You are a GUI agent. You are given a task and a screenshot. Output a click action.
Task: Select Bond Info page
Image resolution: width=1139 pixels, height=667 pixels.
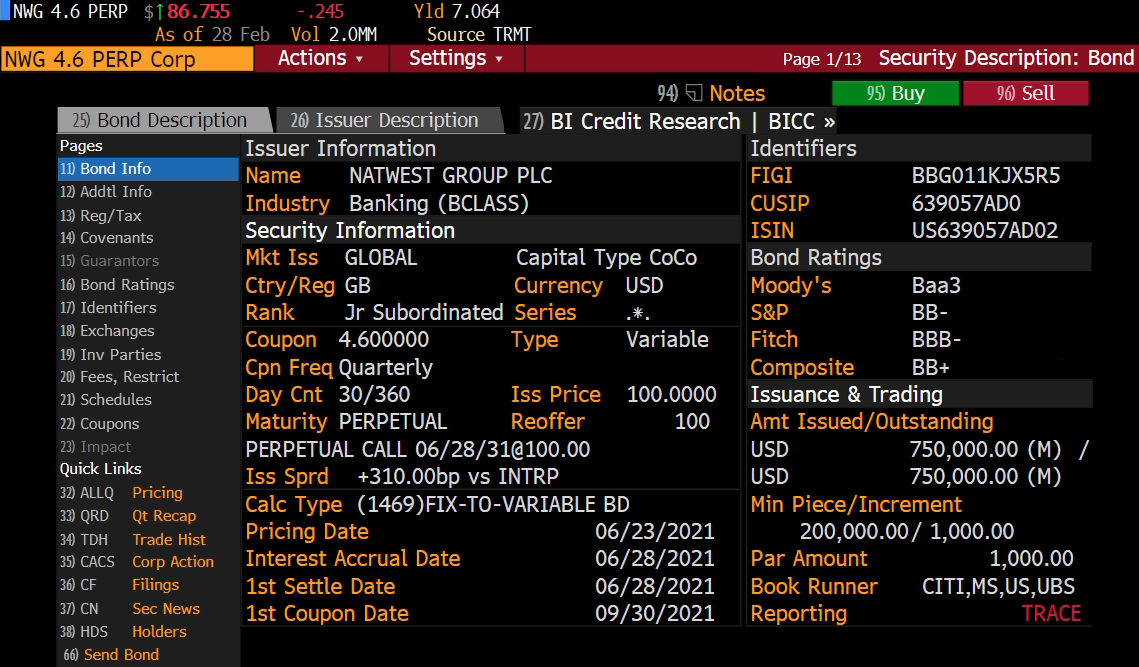147,169
